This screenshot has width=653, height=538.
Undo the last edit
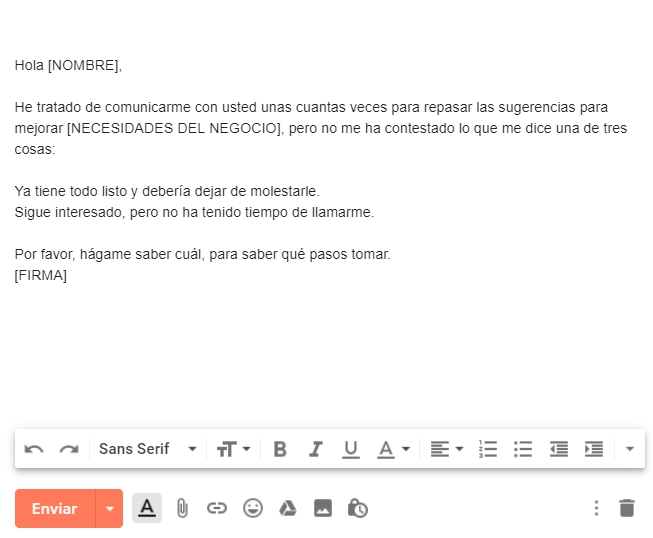tap(34, 449)
